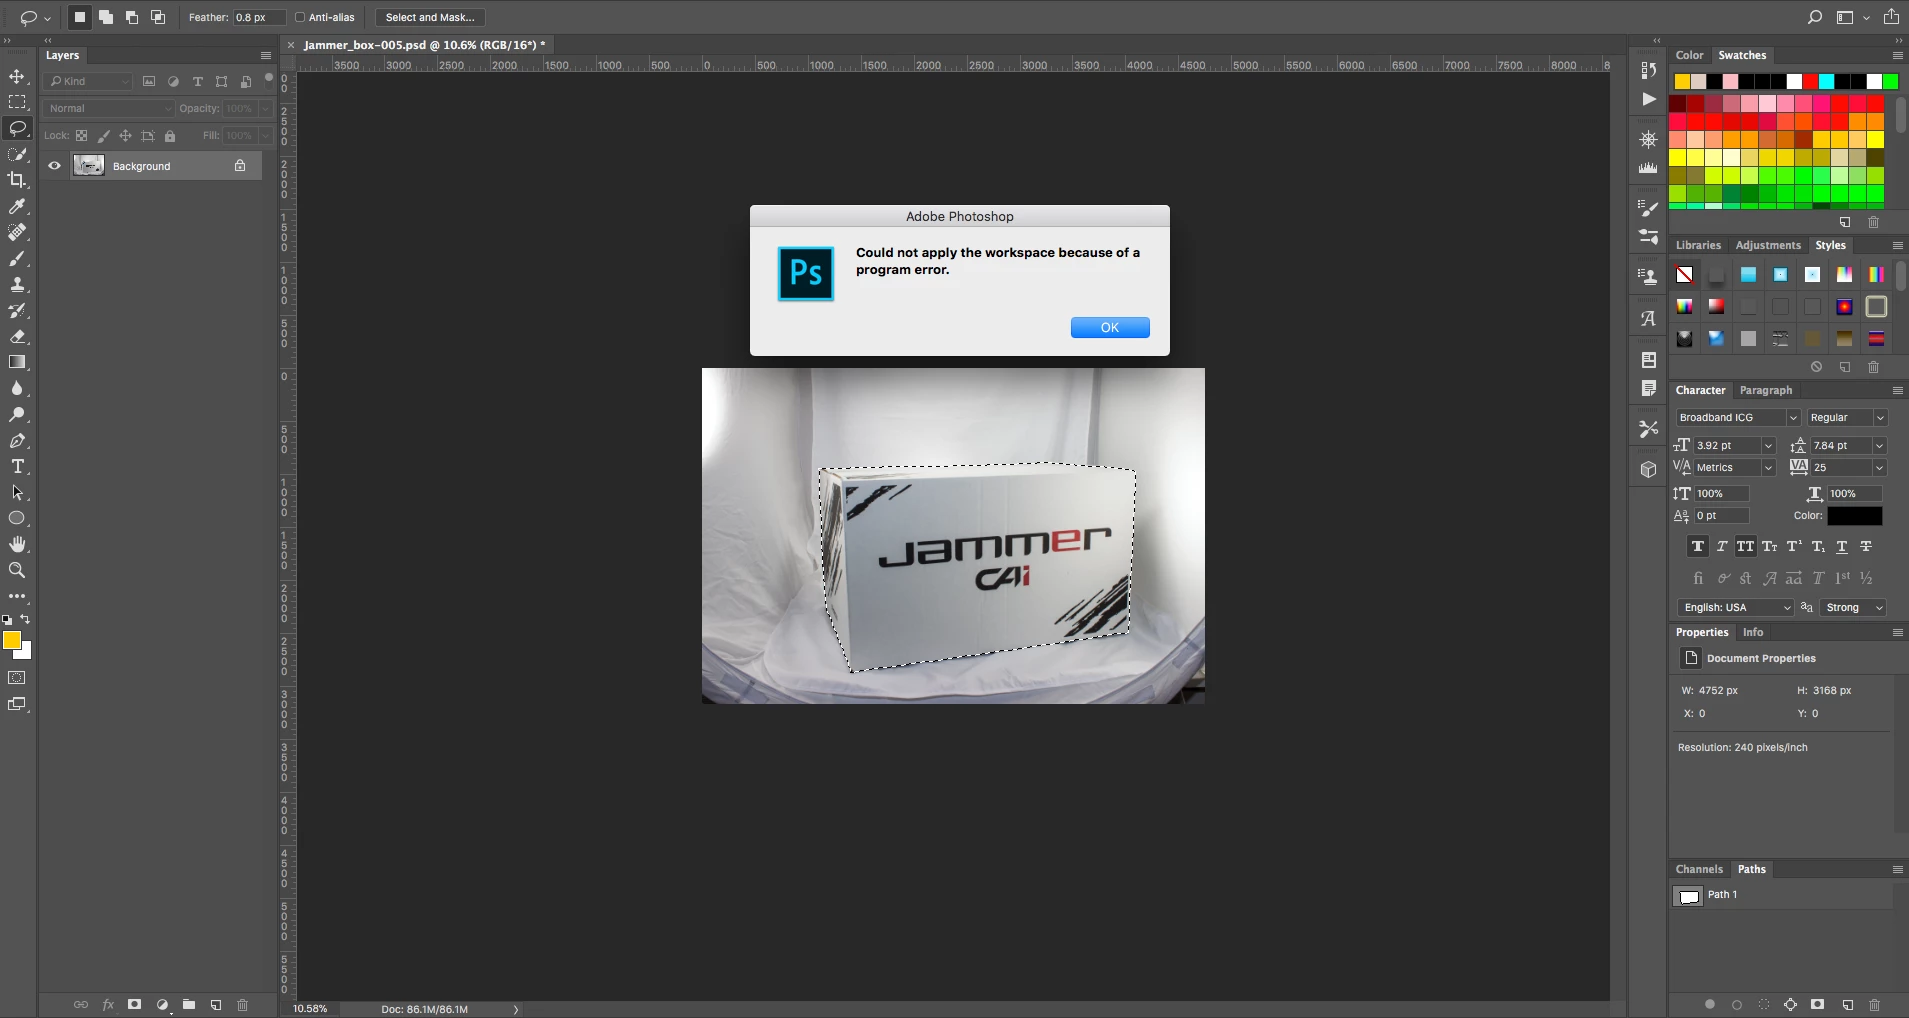
Task: Click the black Character text color swatch
Action: 1854,516
